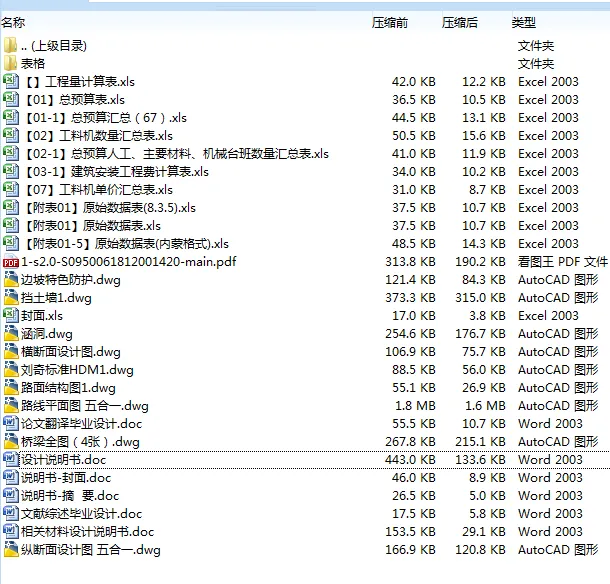Sort by the 名称 column header
The height and width of the screenshot is (584, 610).
click(x=13, y=23)
